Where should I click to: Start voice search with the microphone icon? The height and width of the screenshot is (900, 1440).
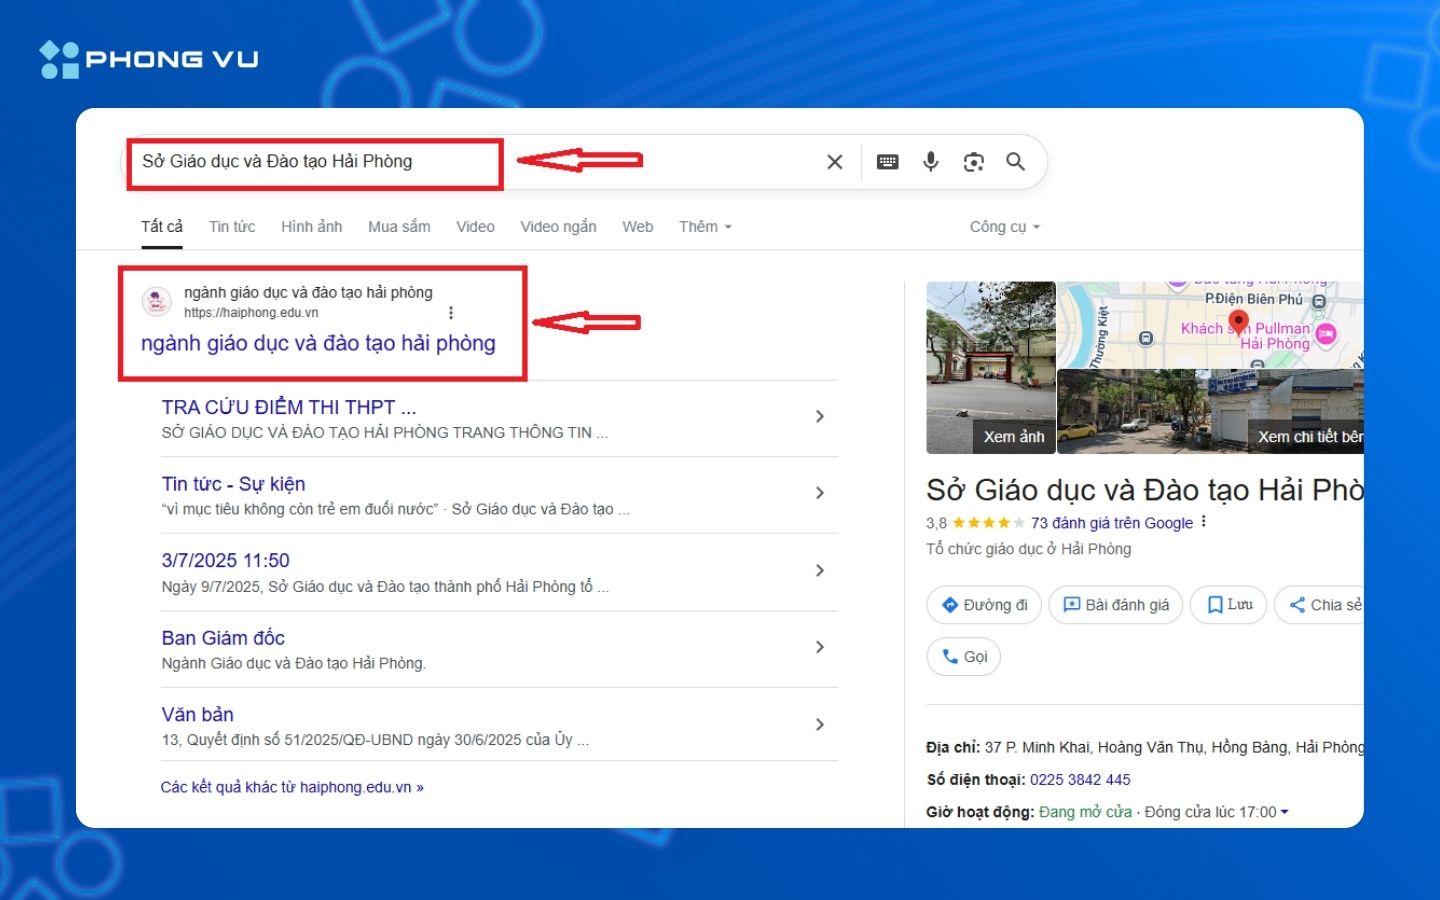tap(931, 161)
